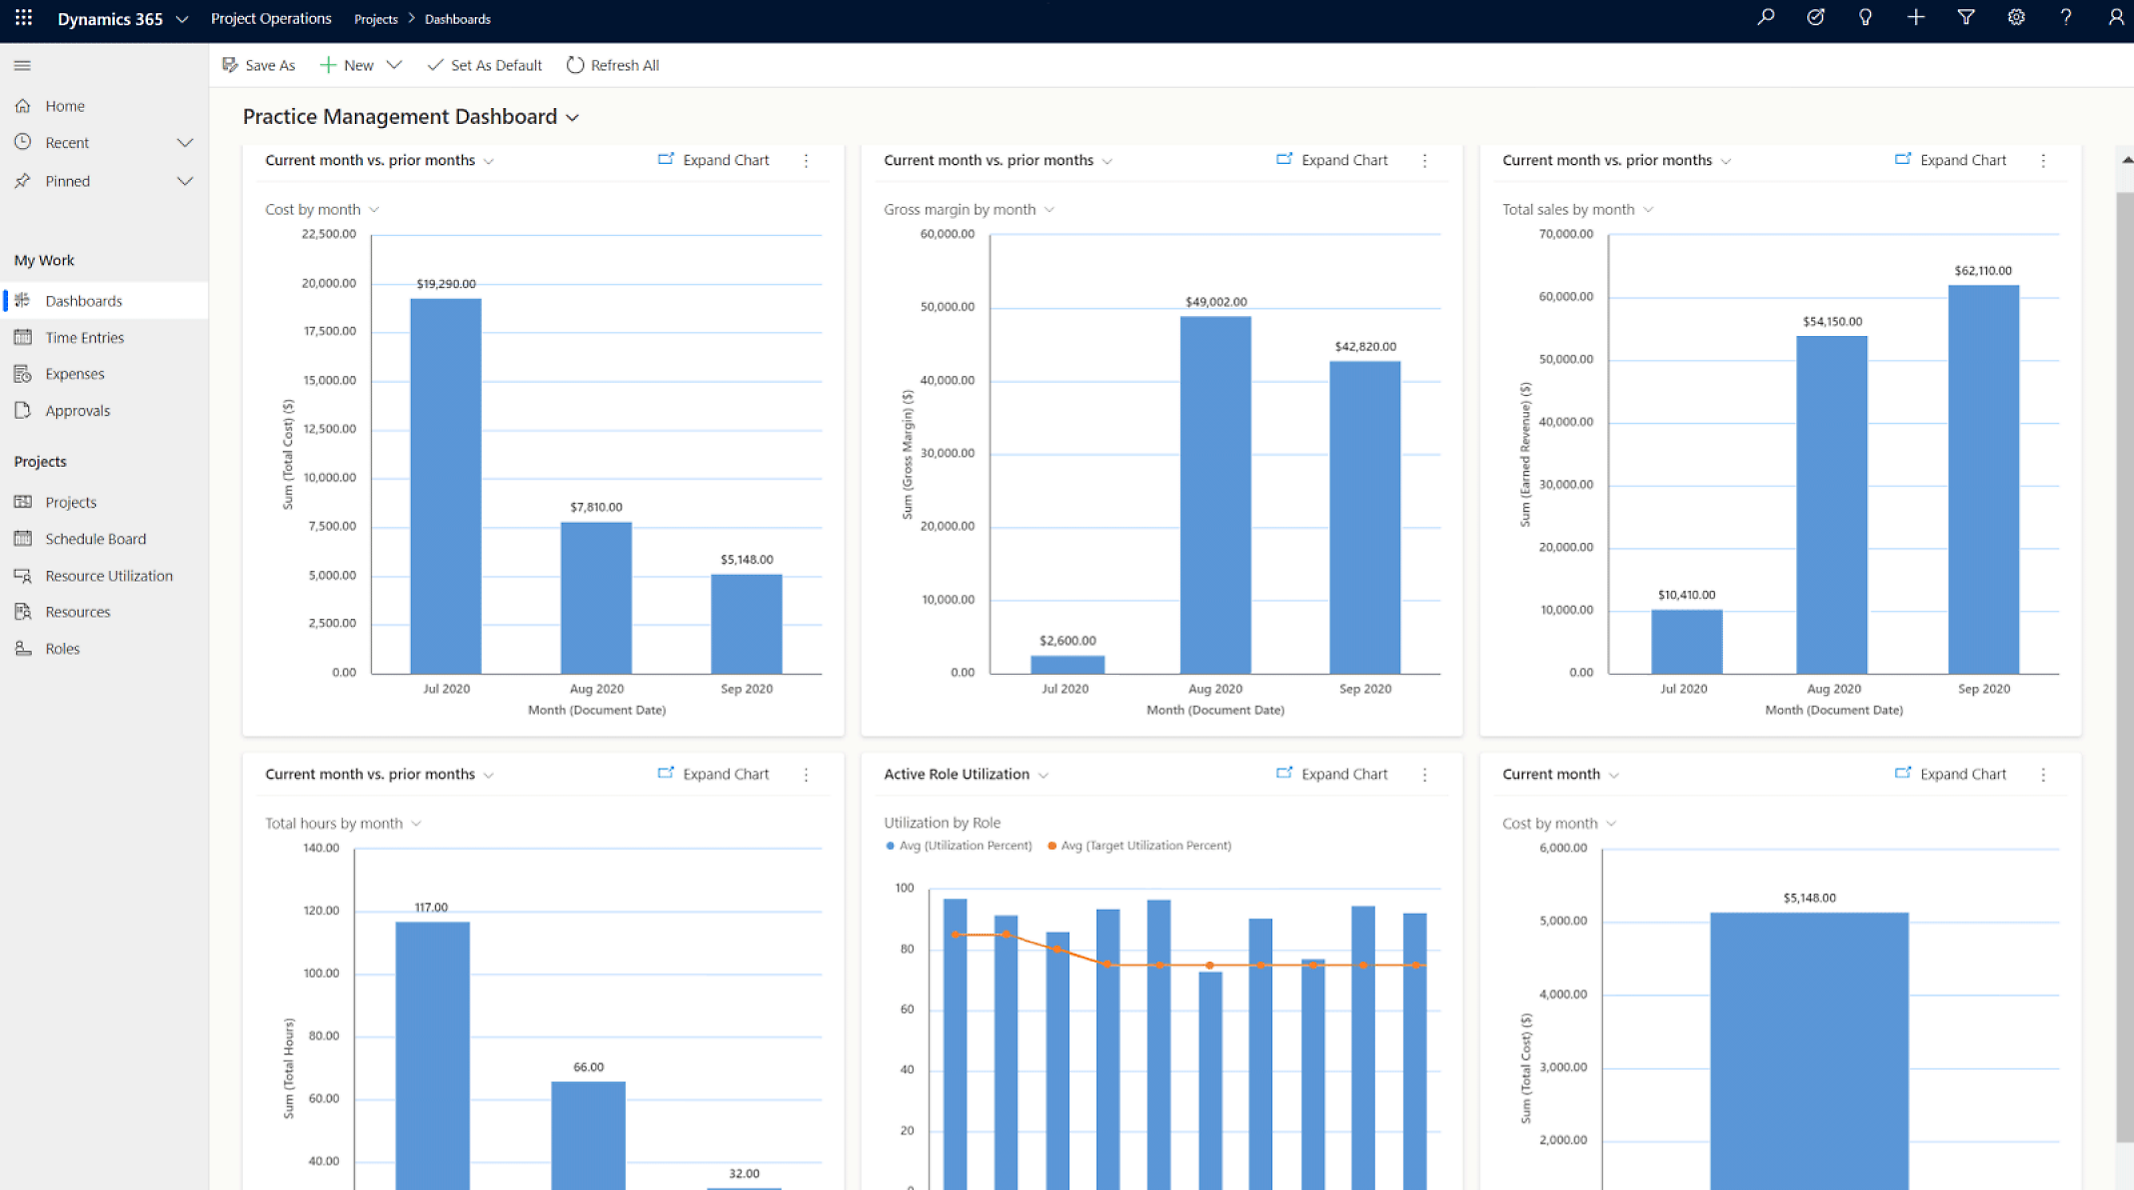Click Refresh All dashboard button
The height and width of the screenshot is (1190, 2134).
(x=612, y=64)
